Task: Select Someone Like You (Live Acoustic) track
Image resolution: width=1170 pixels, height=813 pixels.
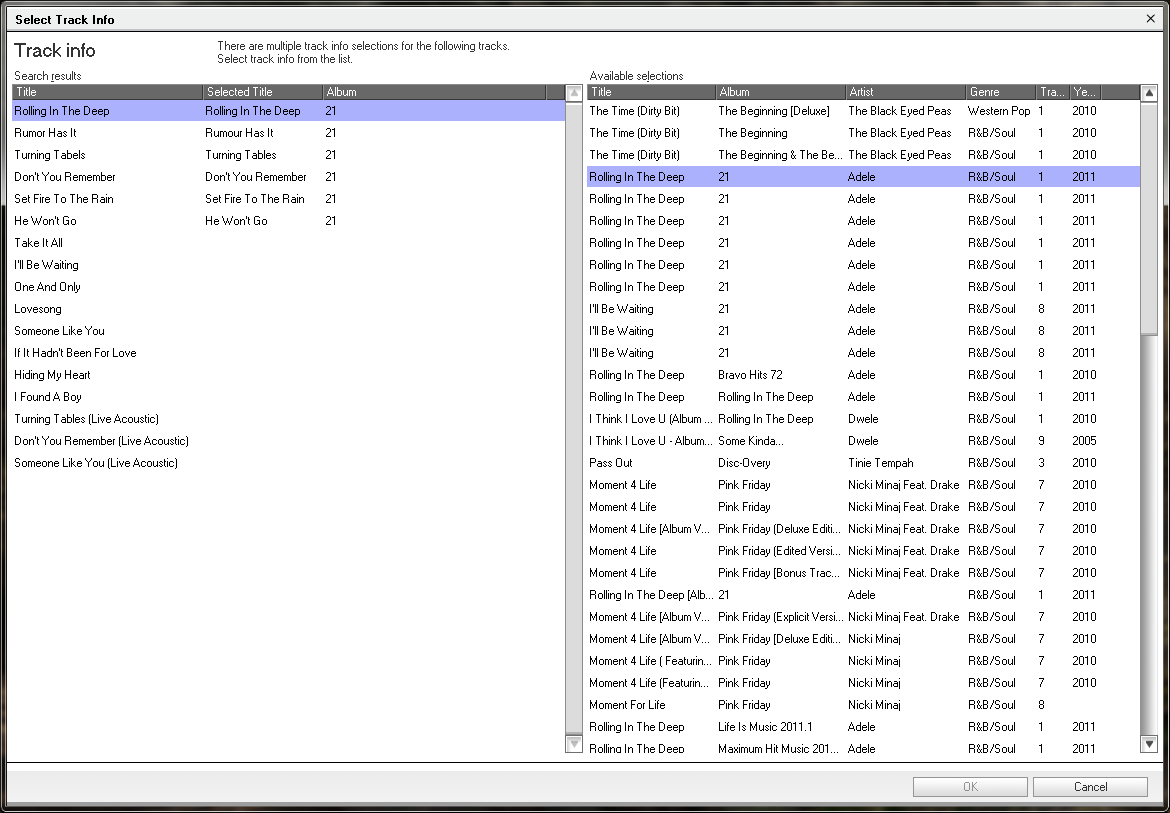Action: [x=96, y=463]
